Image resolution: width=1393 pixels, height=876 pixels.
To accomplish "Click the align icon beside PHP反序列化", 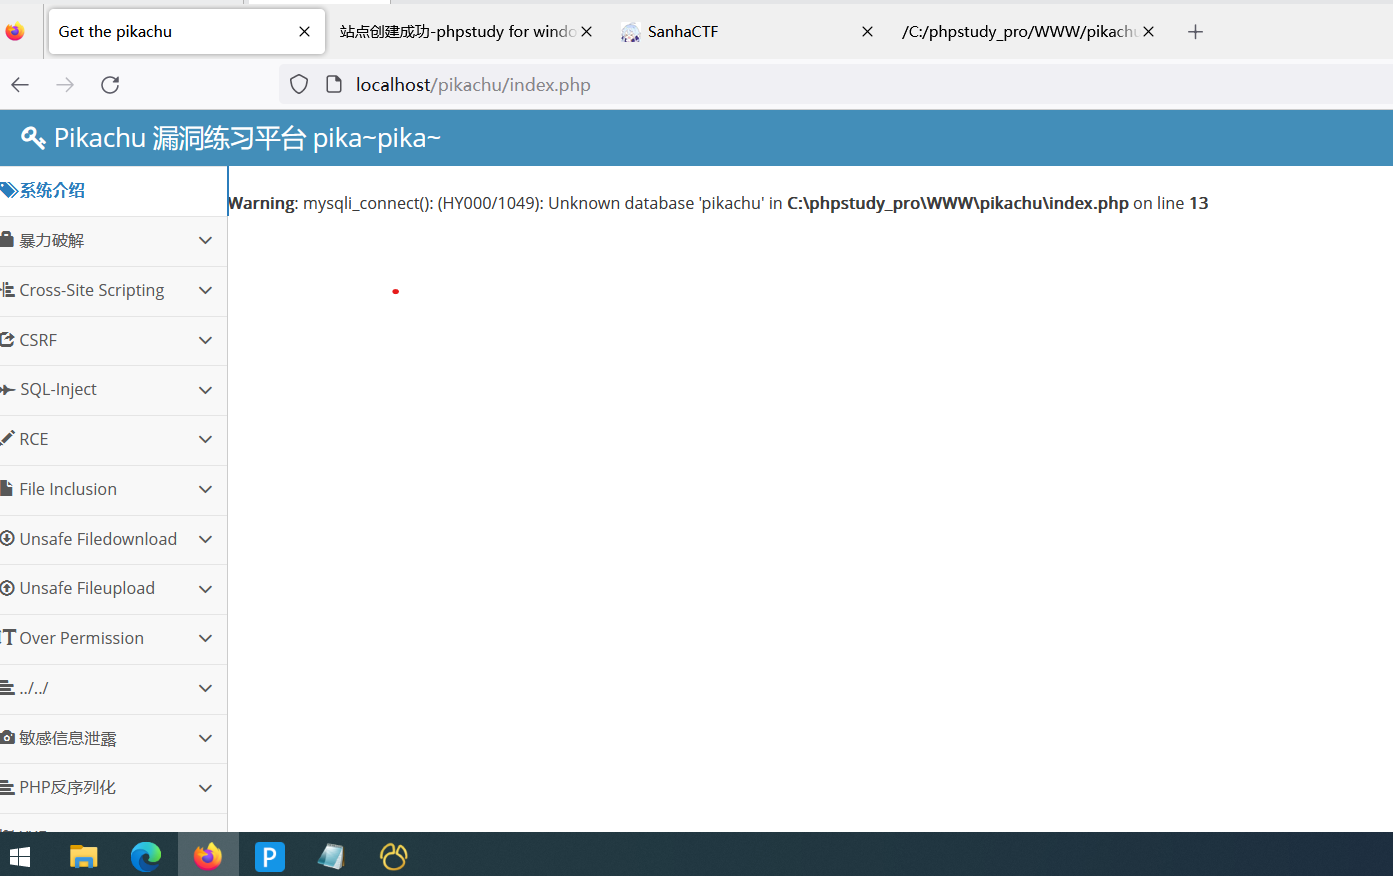I will point(8,788).
